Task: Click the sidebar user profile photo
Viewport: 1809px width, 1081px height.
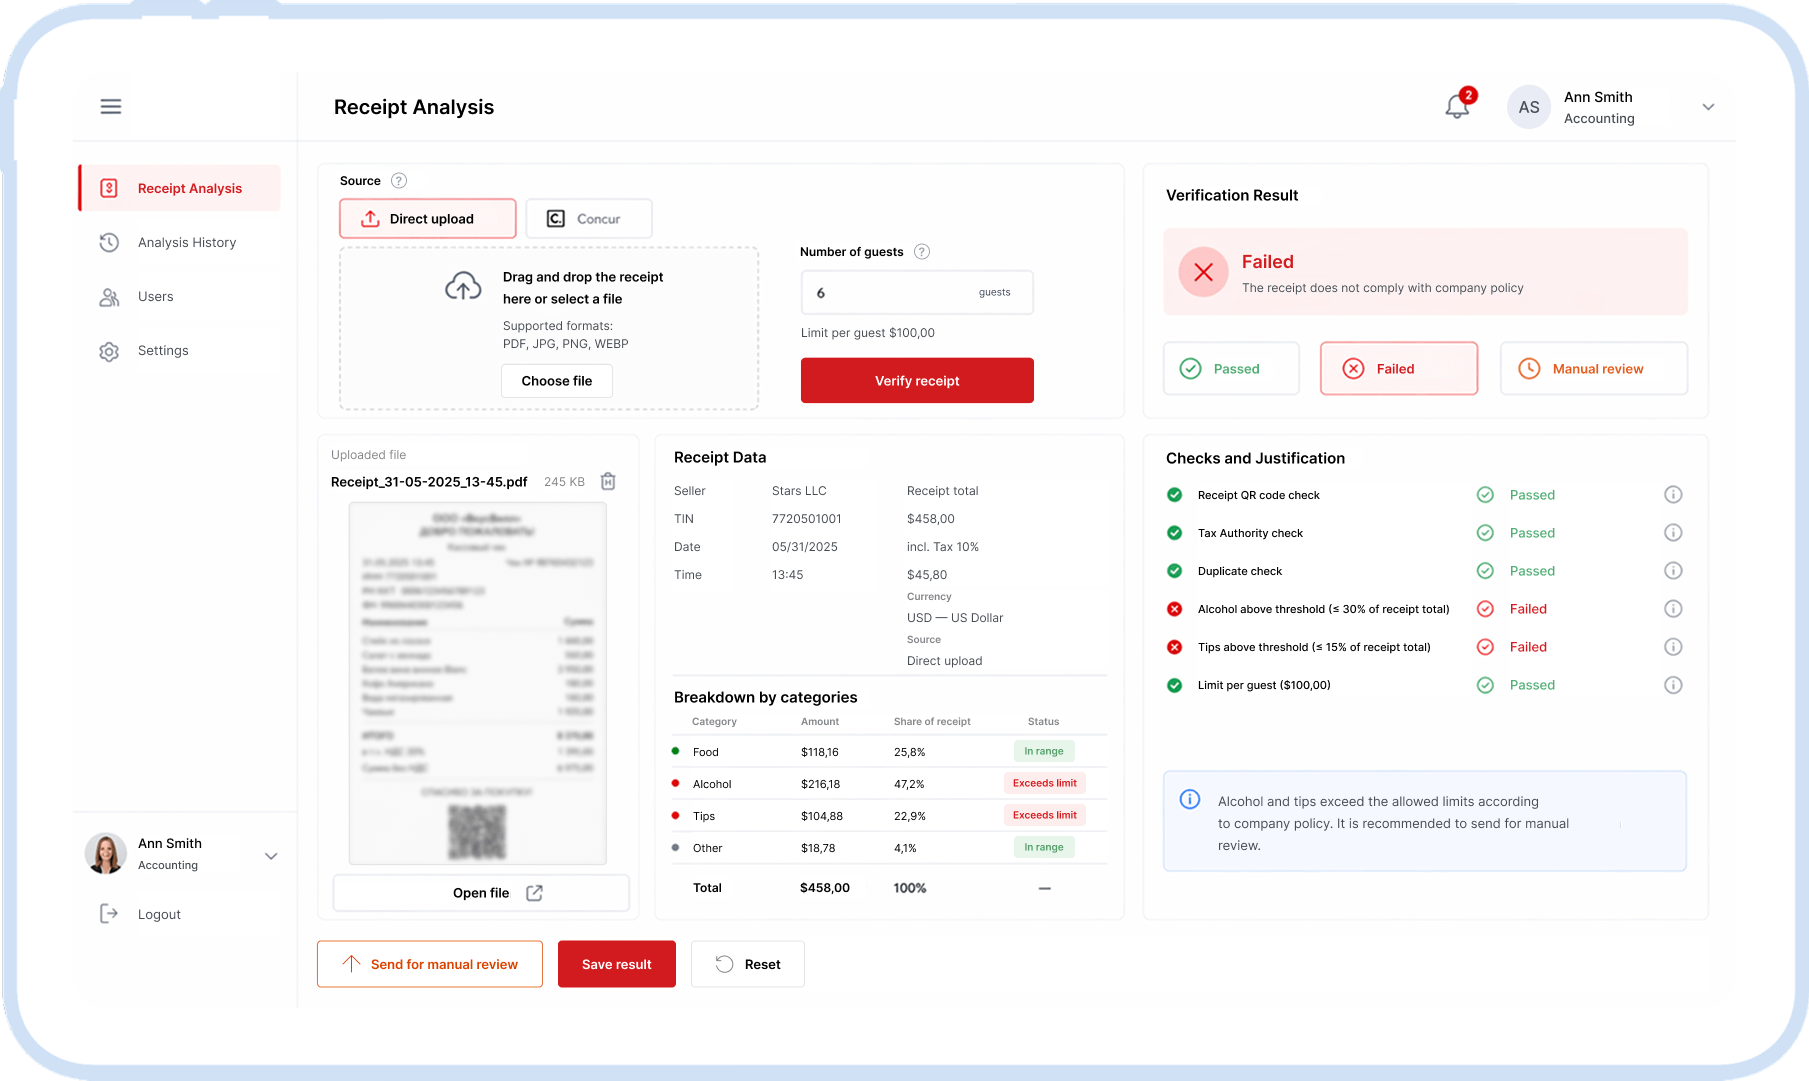Action: pos(106,853)
